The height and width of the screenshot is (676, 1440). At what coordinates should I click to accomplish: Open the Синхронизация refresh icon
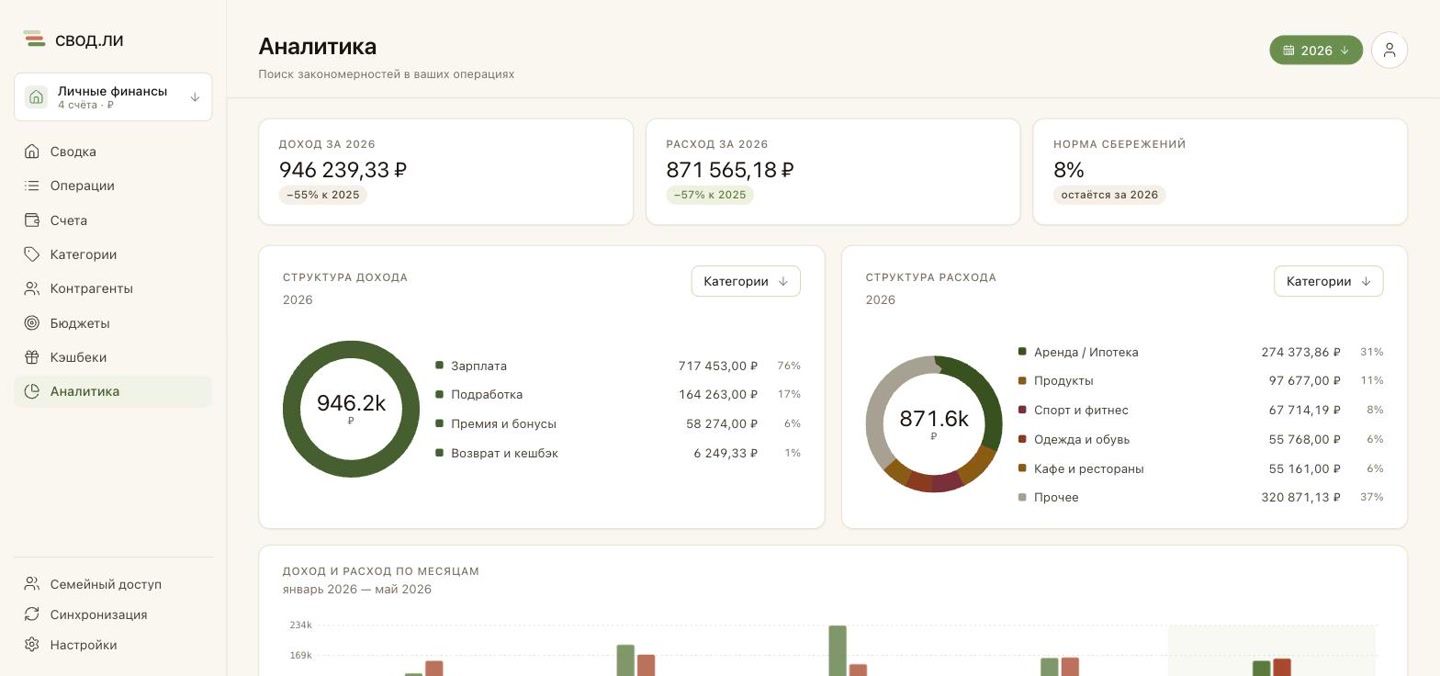pos(32,614)
